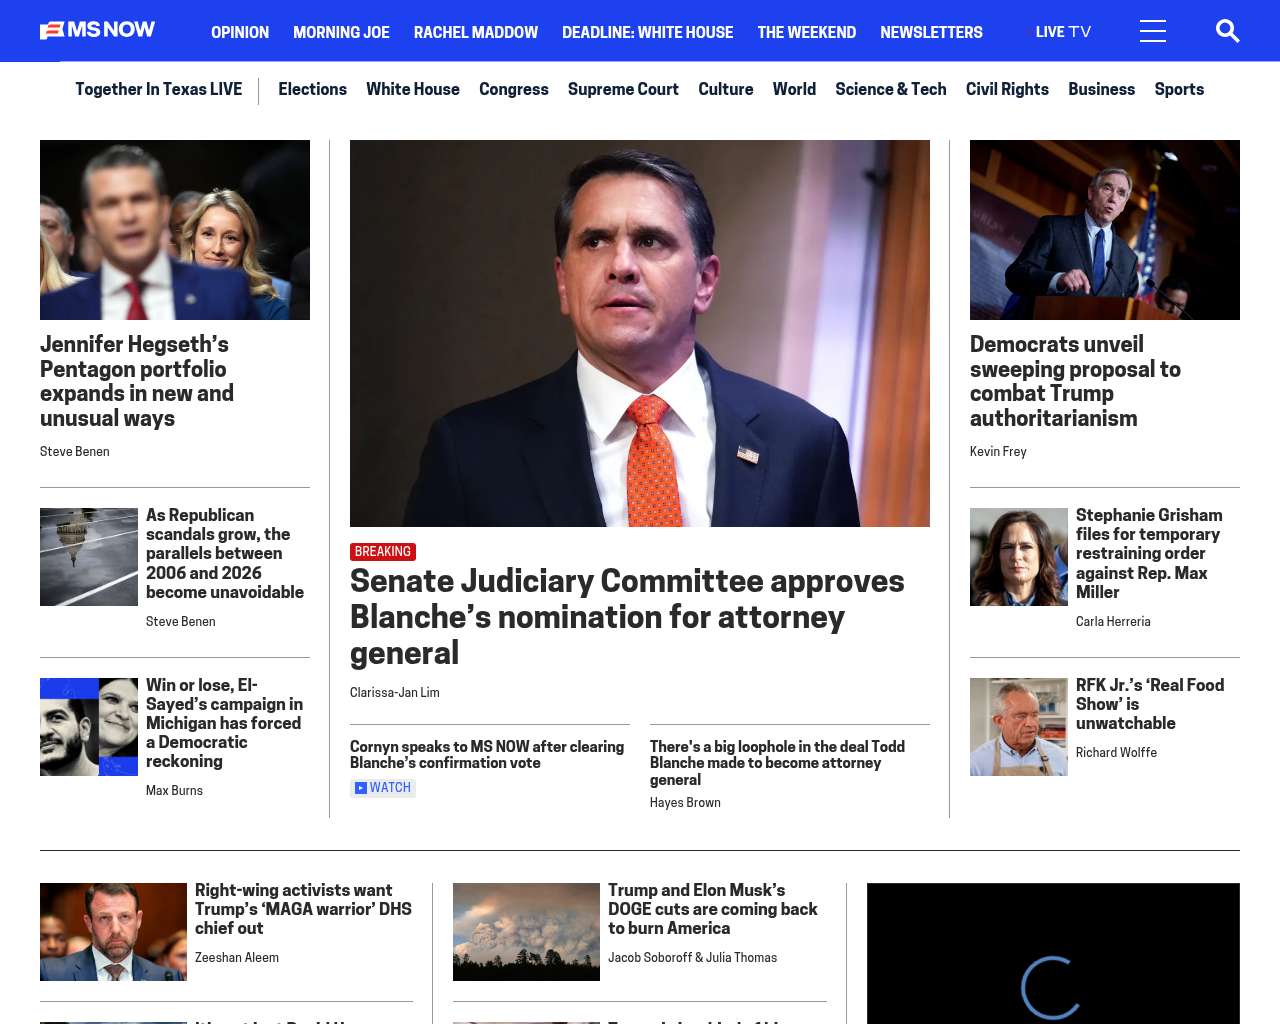View author Hayes Brown
The height and width of the screenshot is (1024, 1280).
tap(685, 802)
